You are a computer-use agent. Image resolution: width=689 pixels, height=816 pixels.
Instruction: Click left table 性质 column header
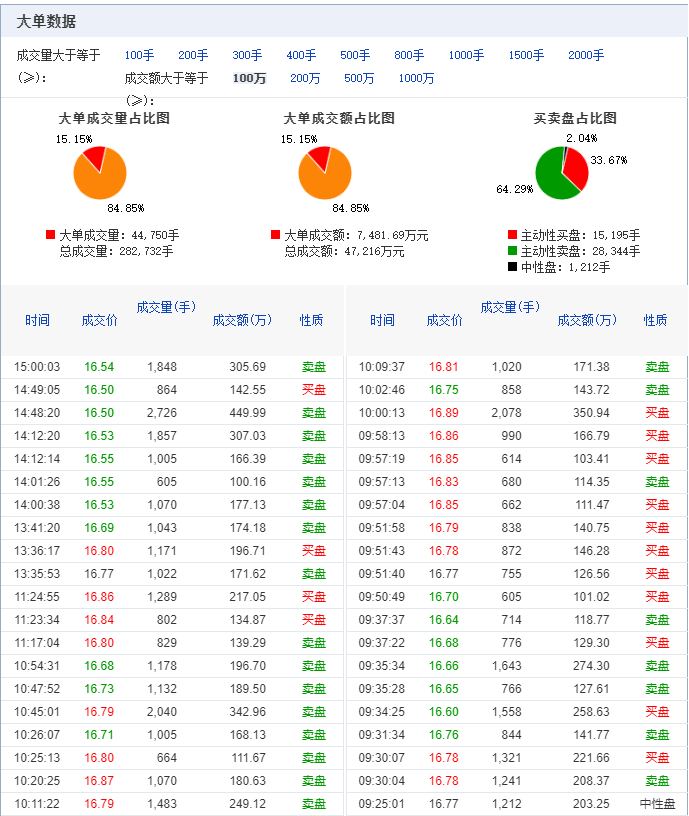coord(311,320)
